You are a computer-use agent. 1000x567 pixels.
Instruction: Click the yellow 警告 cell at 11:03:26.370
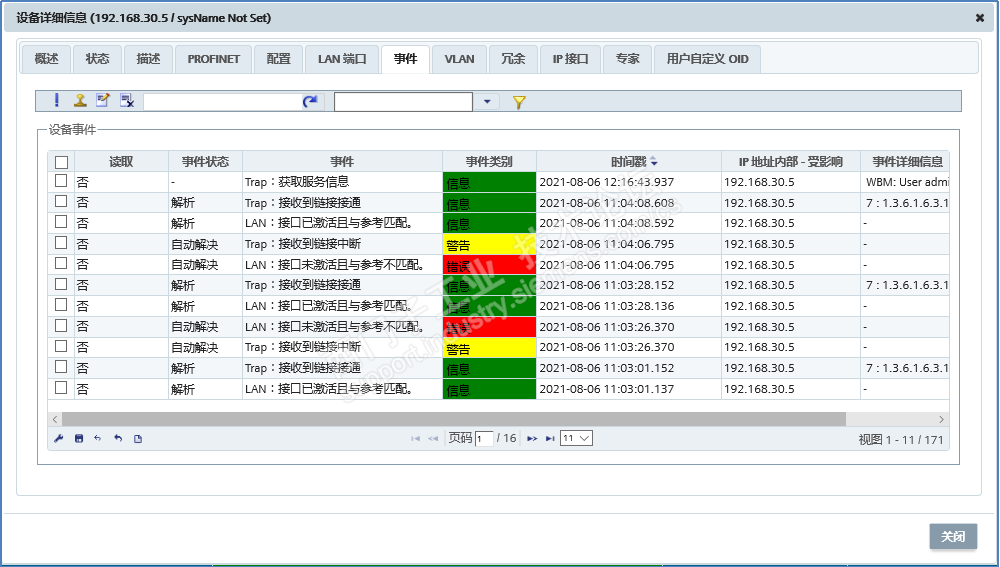489,348
